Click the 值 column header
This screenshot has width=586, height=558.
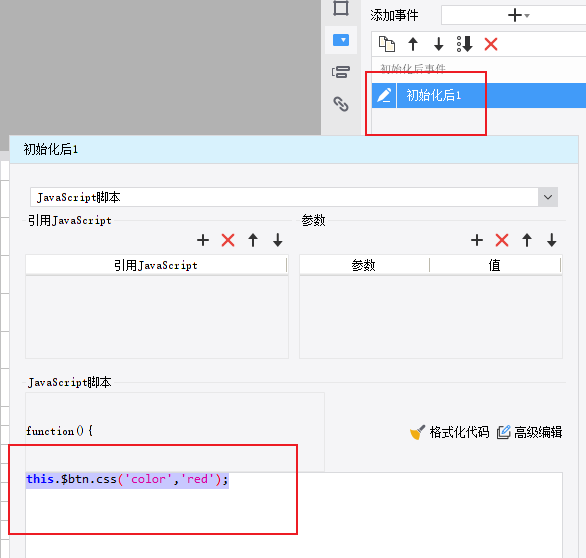[495, 265]
